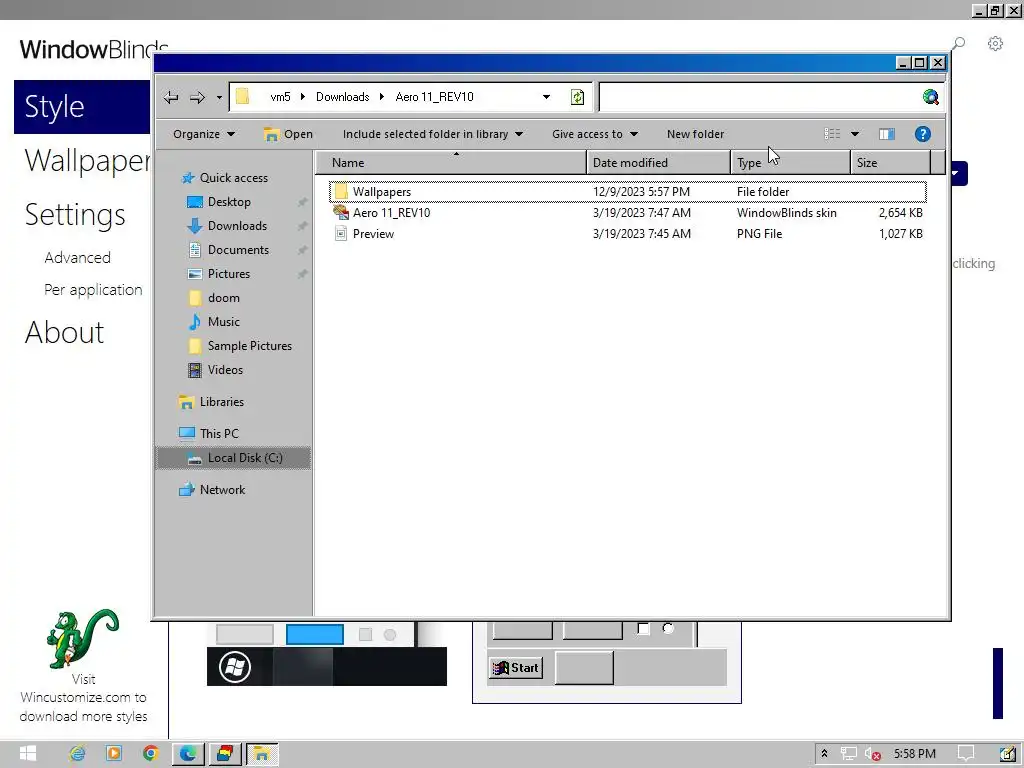Open Microsoft Edge from the taskbar
Screen dimensions: 1024x768
(x=188, y=754)
